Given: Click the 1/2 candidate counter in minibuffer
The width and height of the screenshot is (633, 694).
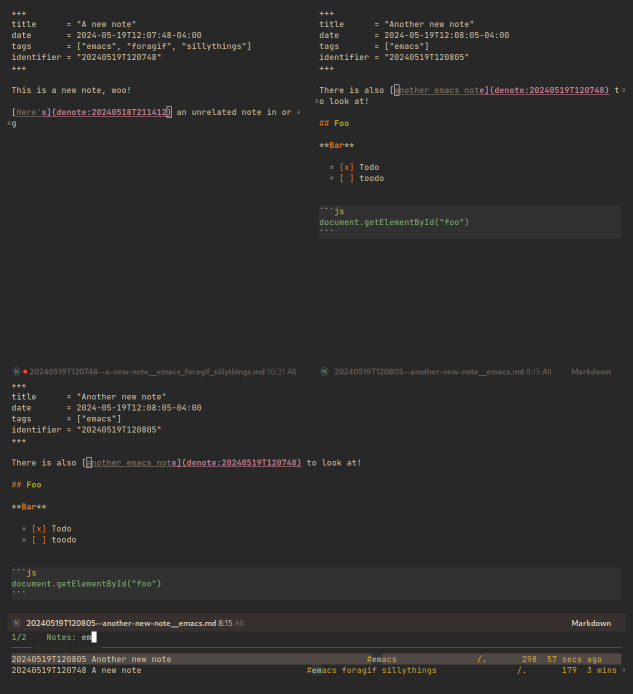Looking at the screenshot, I should pyautogui.click(x=19, y=637).
